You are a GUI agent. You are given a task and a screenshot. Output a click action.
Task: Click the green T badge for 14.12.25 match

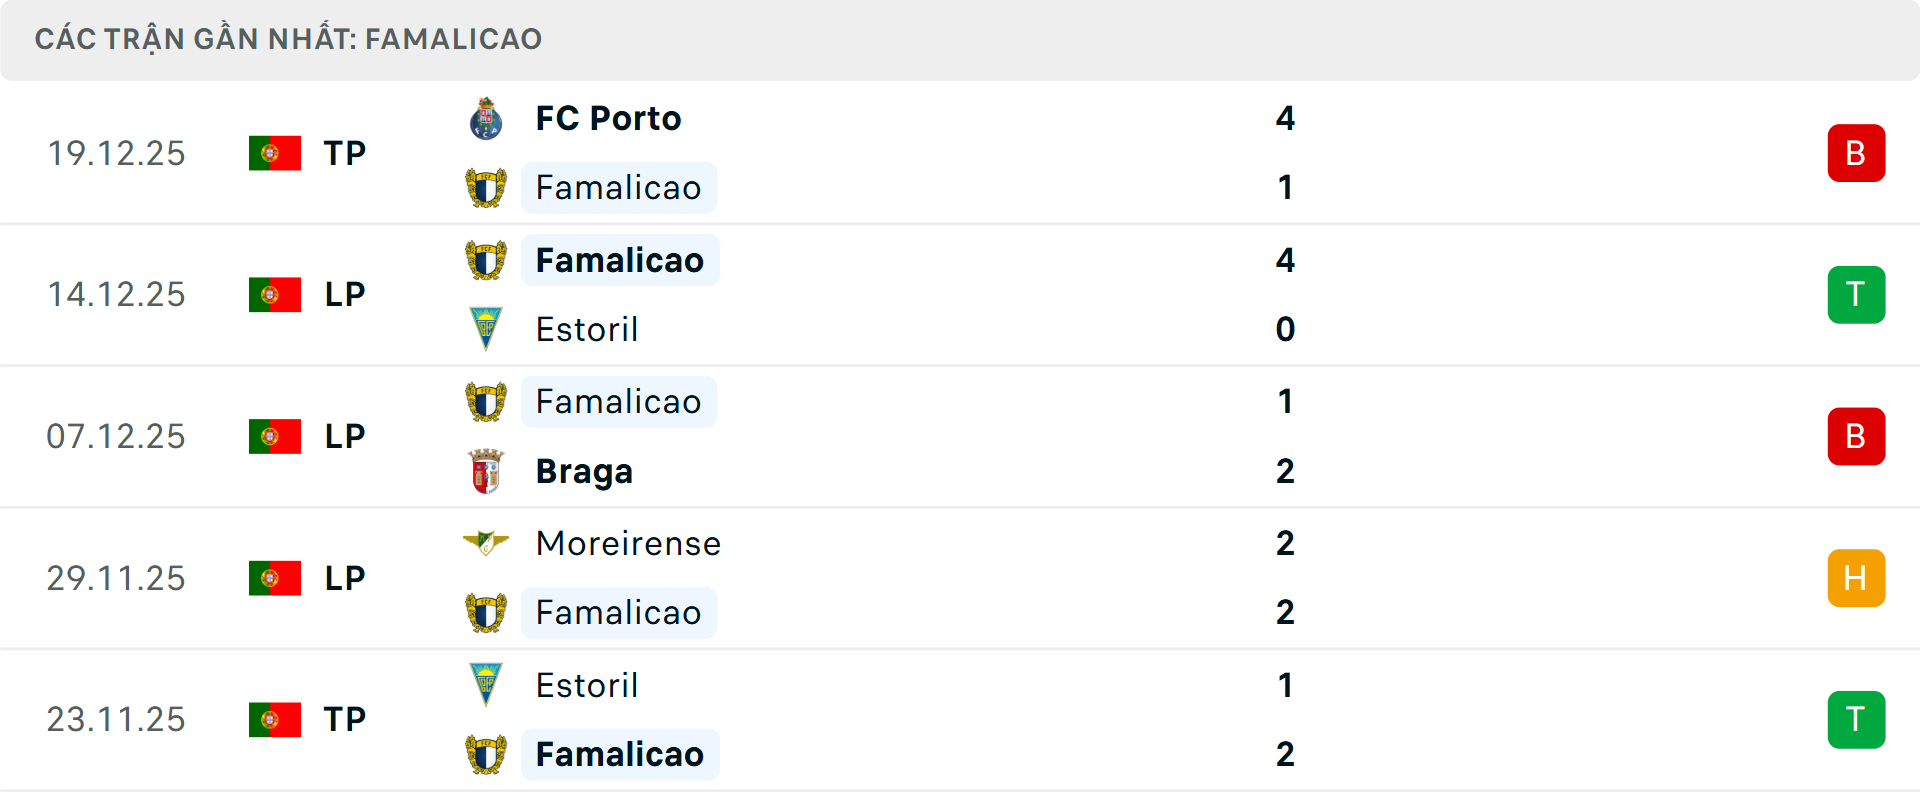tap(1856, 295)
